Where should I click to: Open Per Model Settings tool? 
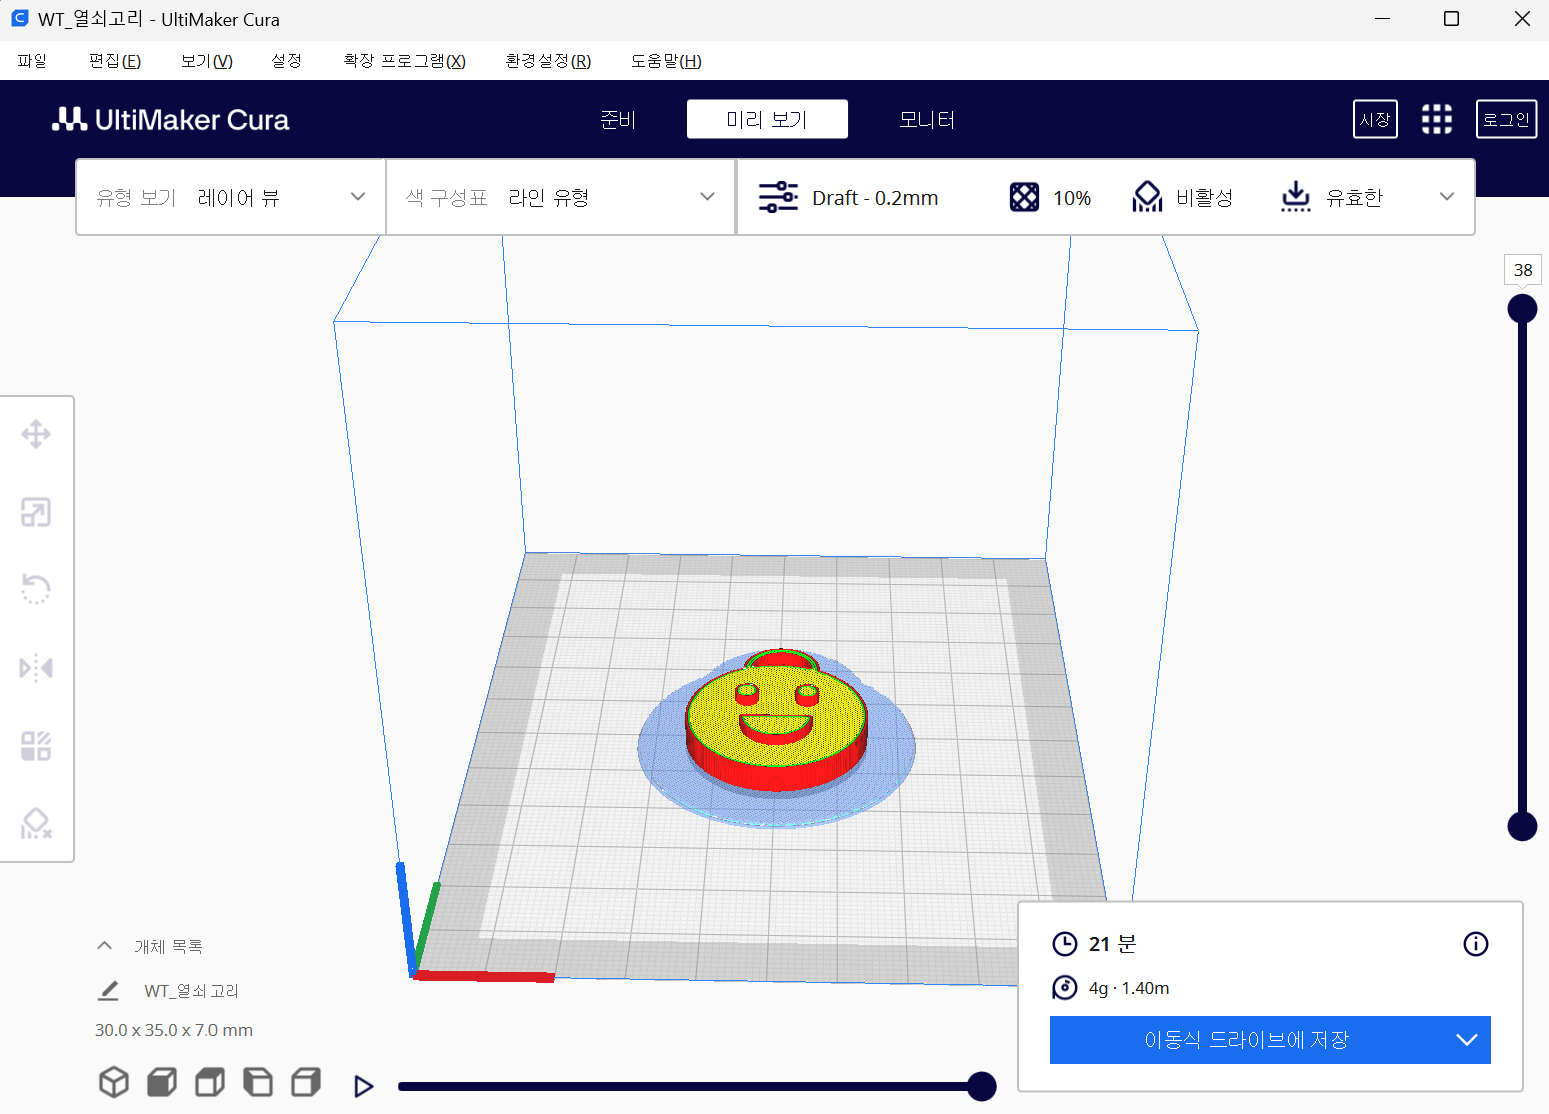tap(36, 745)
